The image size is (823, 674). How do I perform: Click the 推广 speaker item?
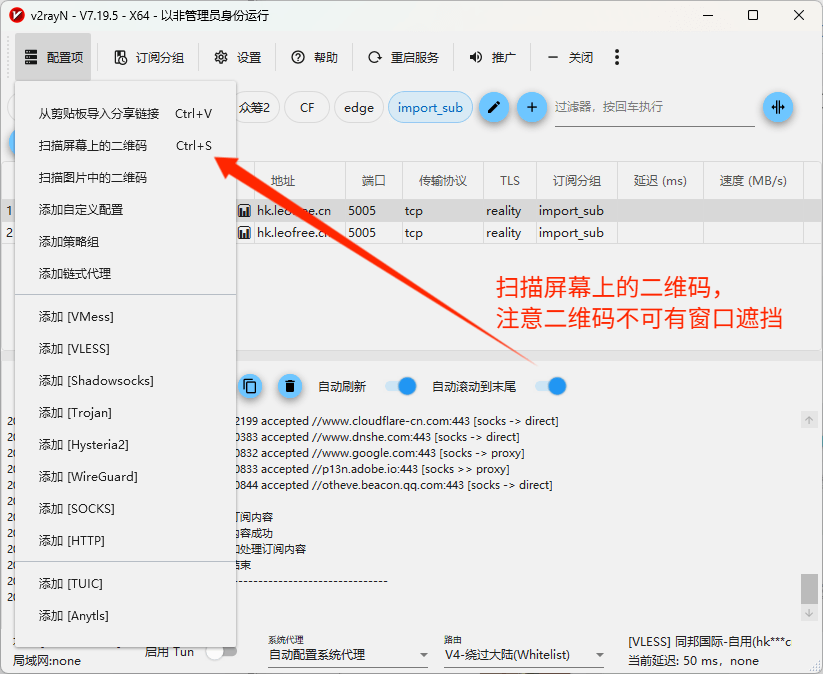pos(492,57)
